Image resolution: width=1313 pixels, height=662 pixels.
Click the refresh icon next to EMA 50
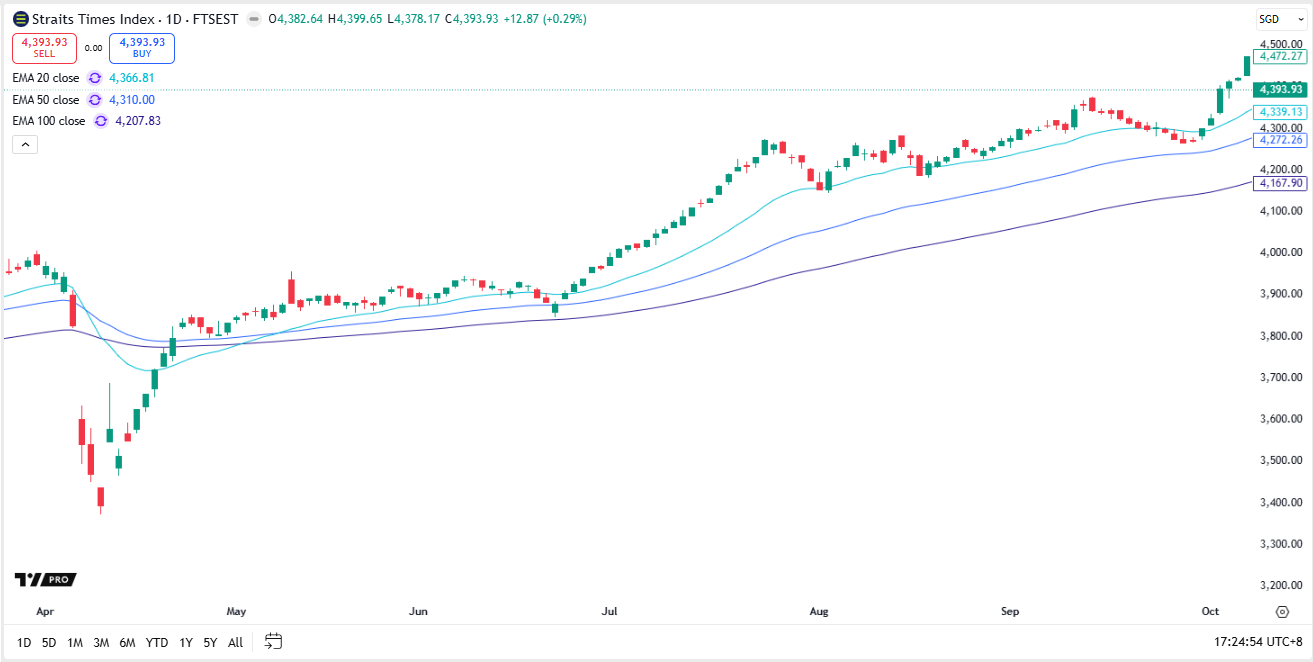coord(95,100)
